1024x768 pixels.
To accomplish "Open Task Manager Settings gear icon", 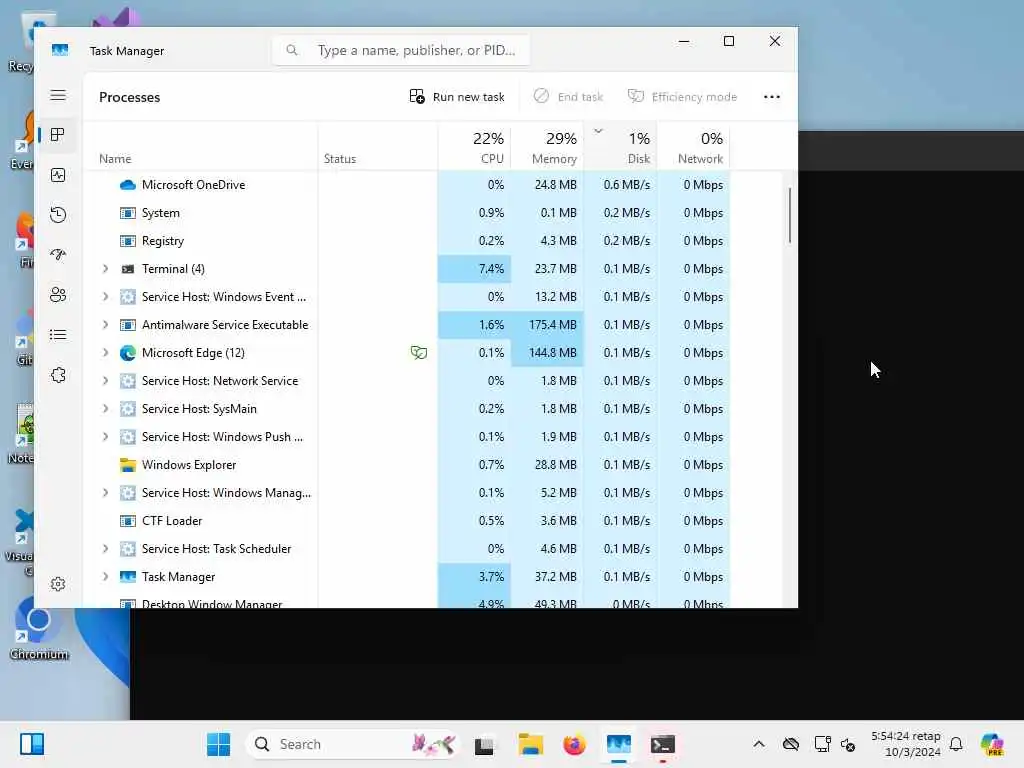I will tap(58, 584).
